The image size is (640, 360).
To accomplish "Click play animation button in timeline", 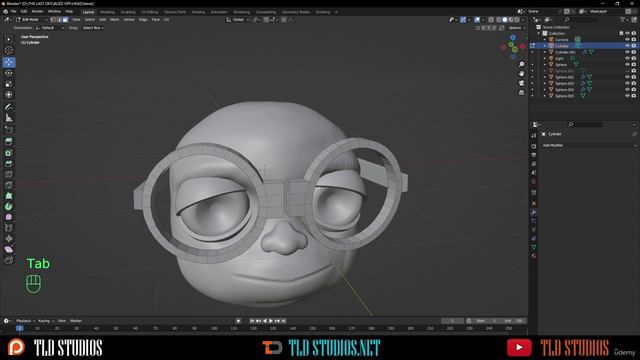I will (x=271, y=321).
